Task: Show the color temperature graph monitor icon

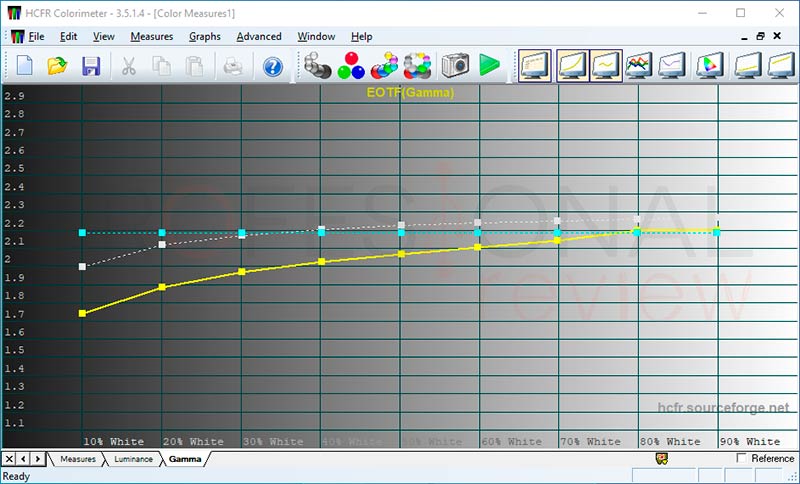Action: (x=671, y=65)
